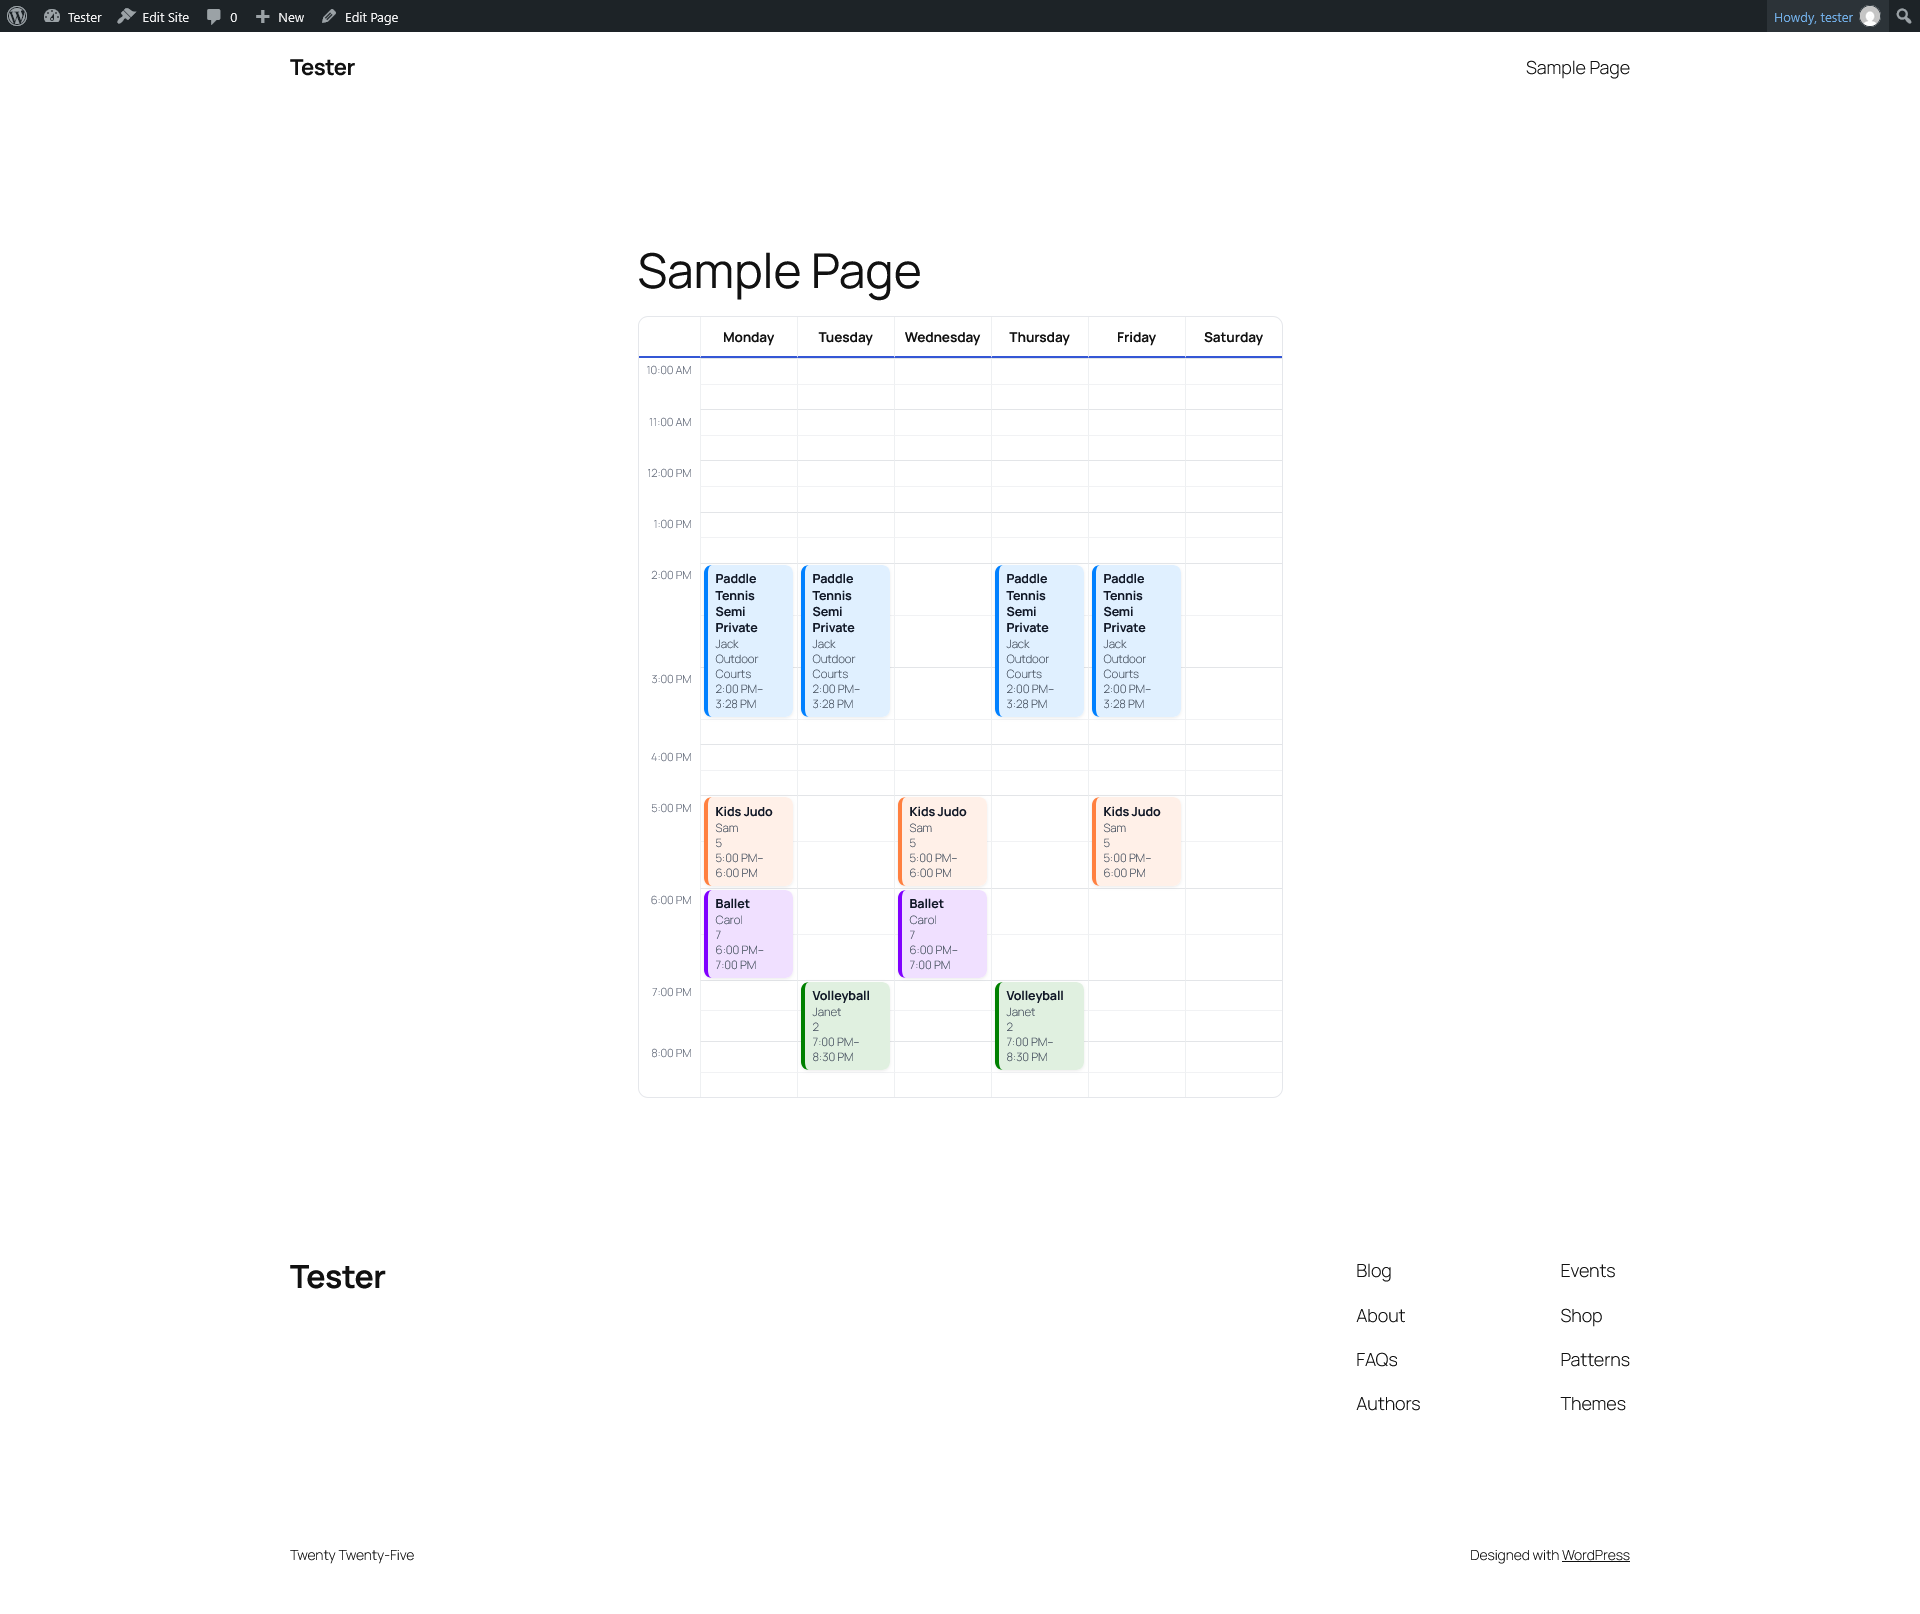Follow the WordPress link in footer
Viewport: 1920px width, 1614px height.
click(1595, 1555)
